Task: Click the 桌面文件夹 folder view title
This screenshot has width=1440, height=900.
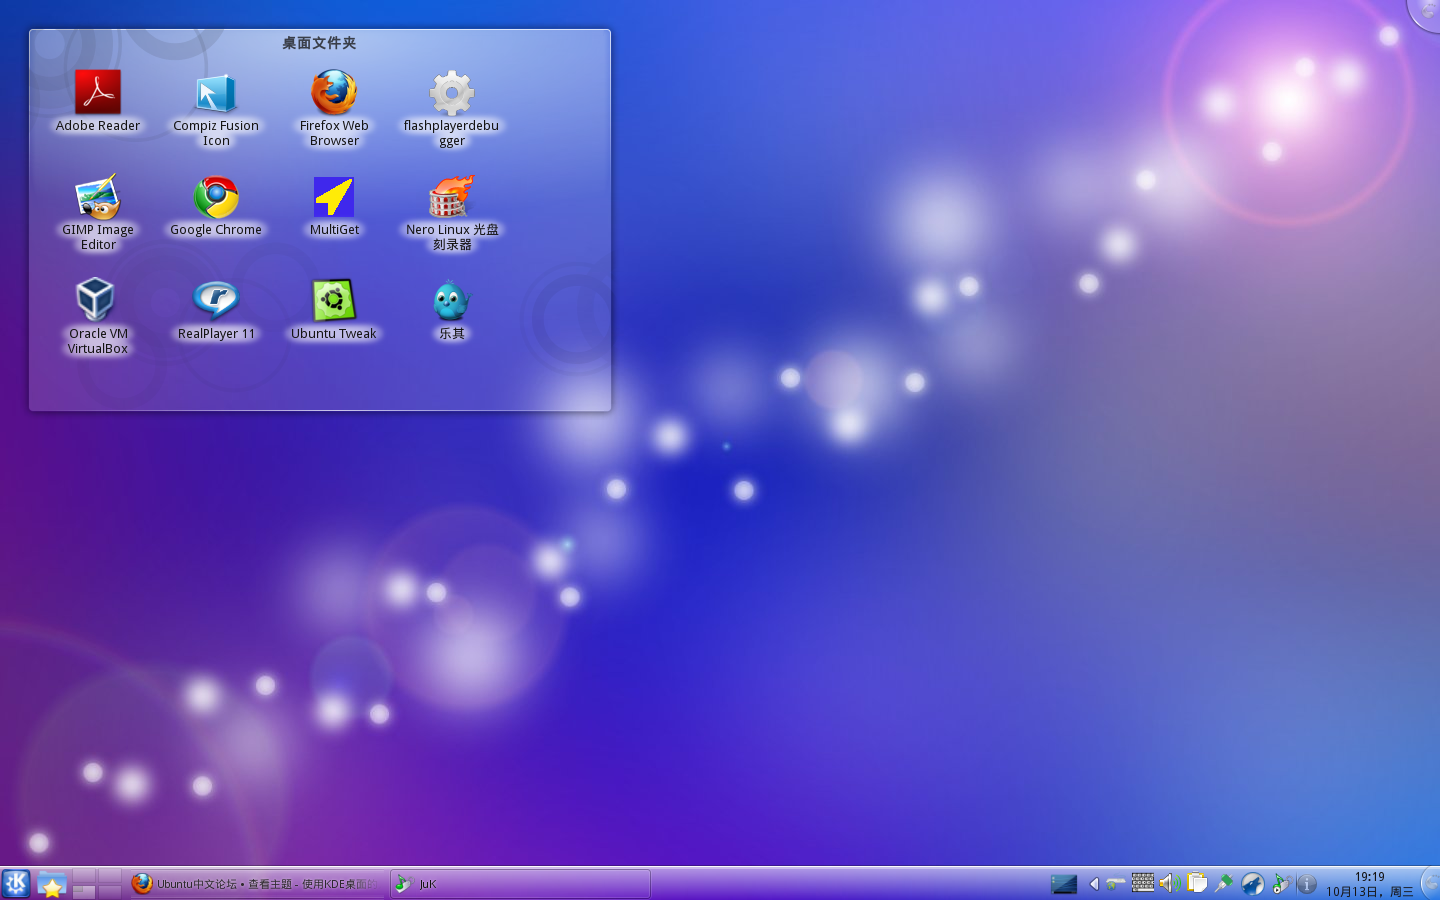Action: tap(319, 43)
